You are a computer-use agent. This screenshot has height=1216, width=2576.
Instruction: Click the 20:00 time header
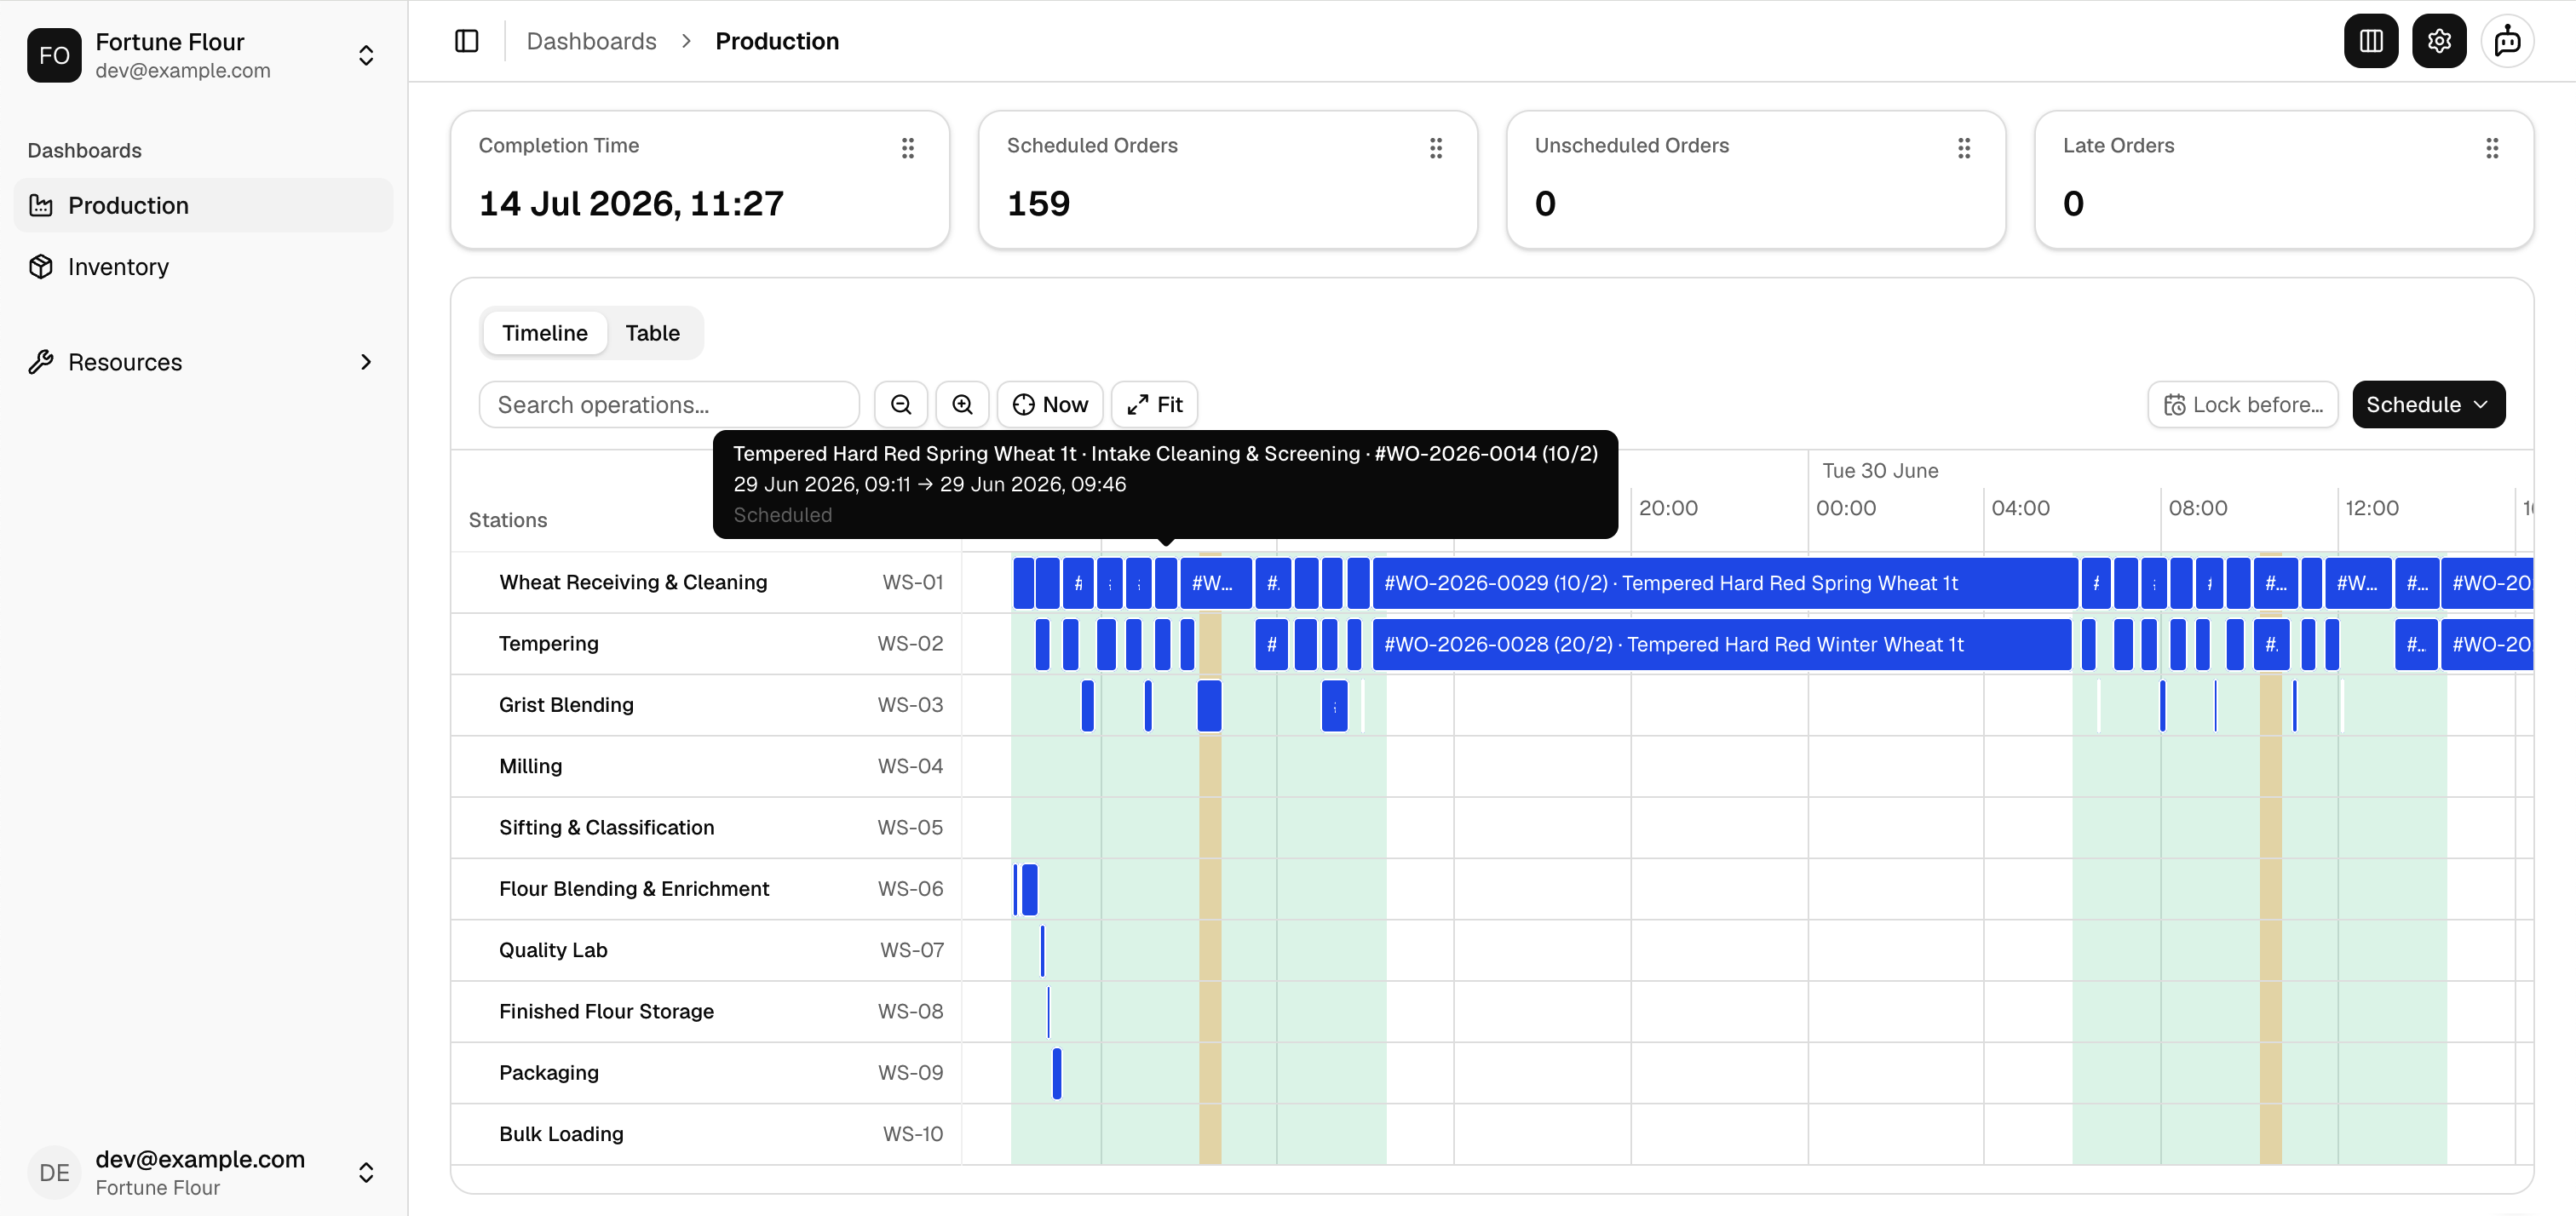click(x=1668, y=508)
